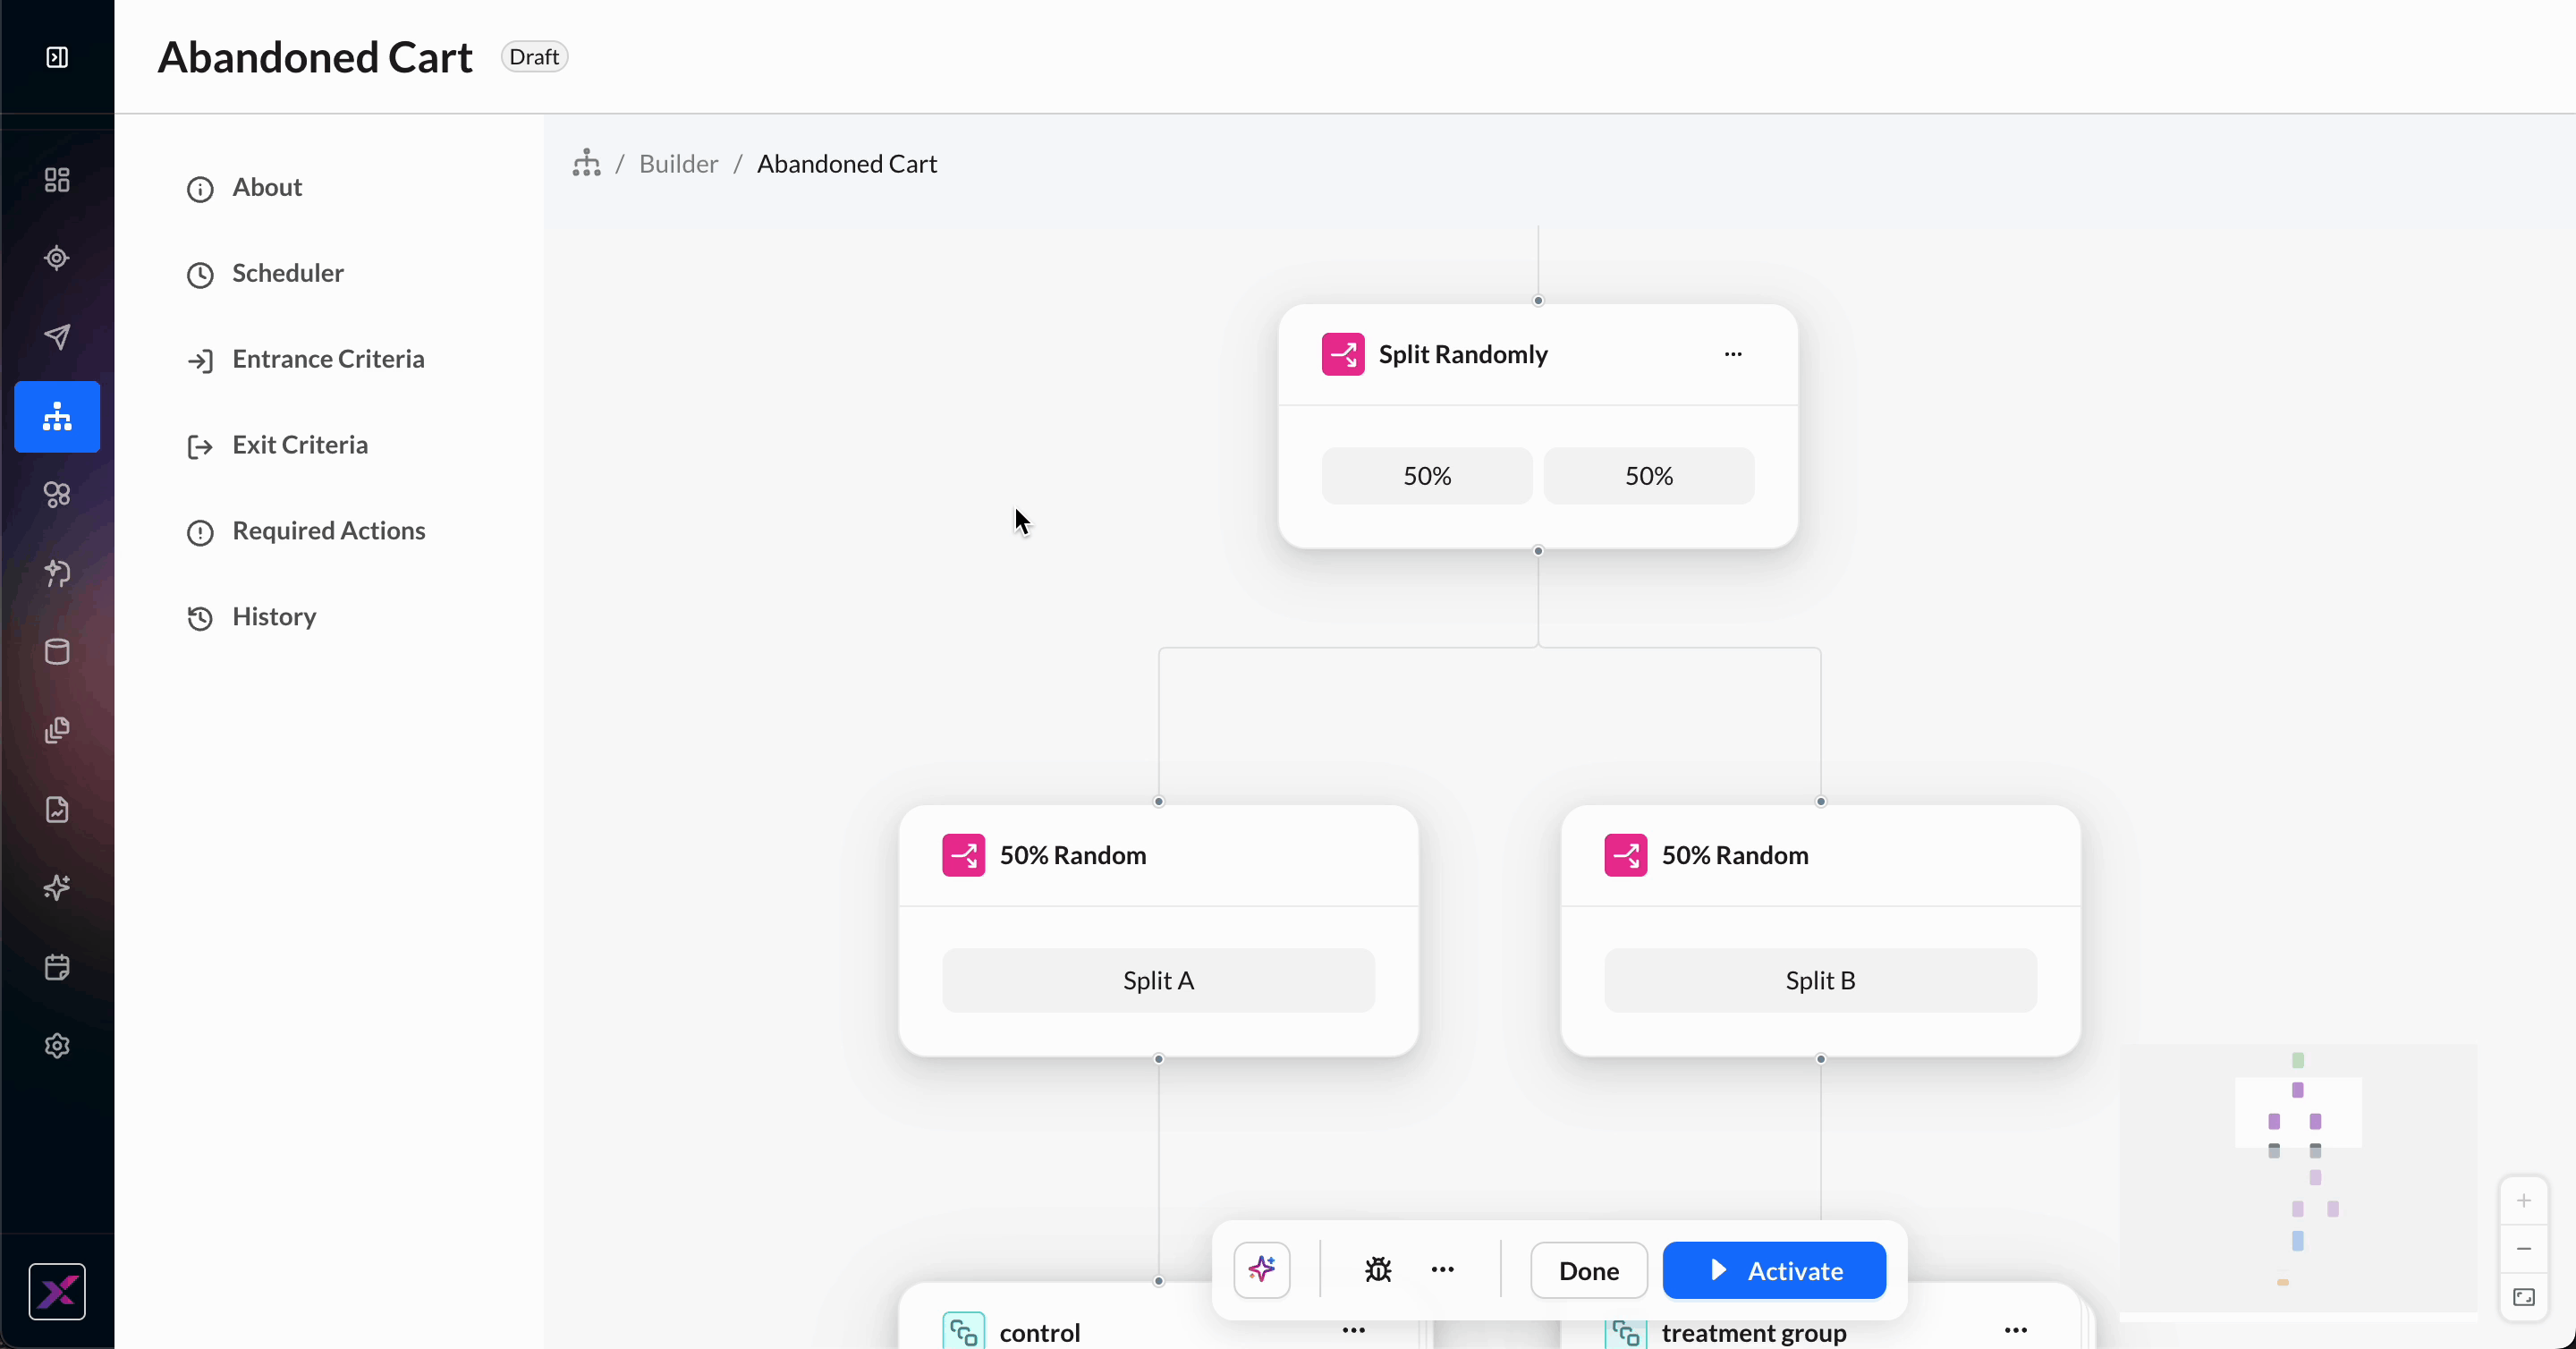Open the settings gear icon in the sidebar
Screen dimensions: 2576x1349
tap(57, 1046)
